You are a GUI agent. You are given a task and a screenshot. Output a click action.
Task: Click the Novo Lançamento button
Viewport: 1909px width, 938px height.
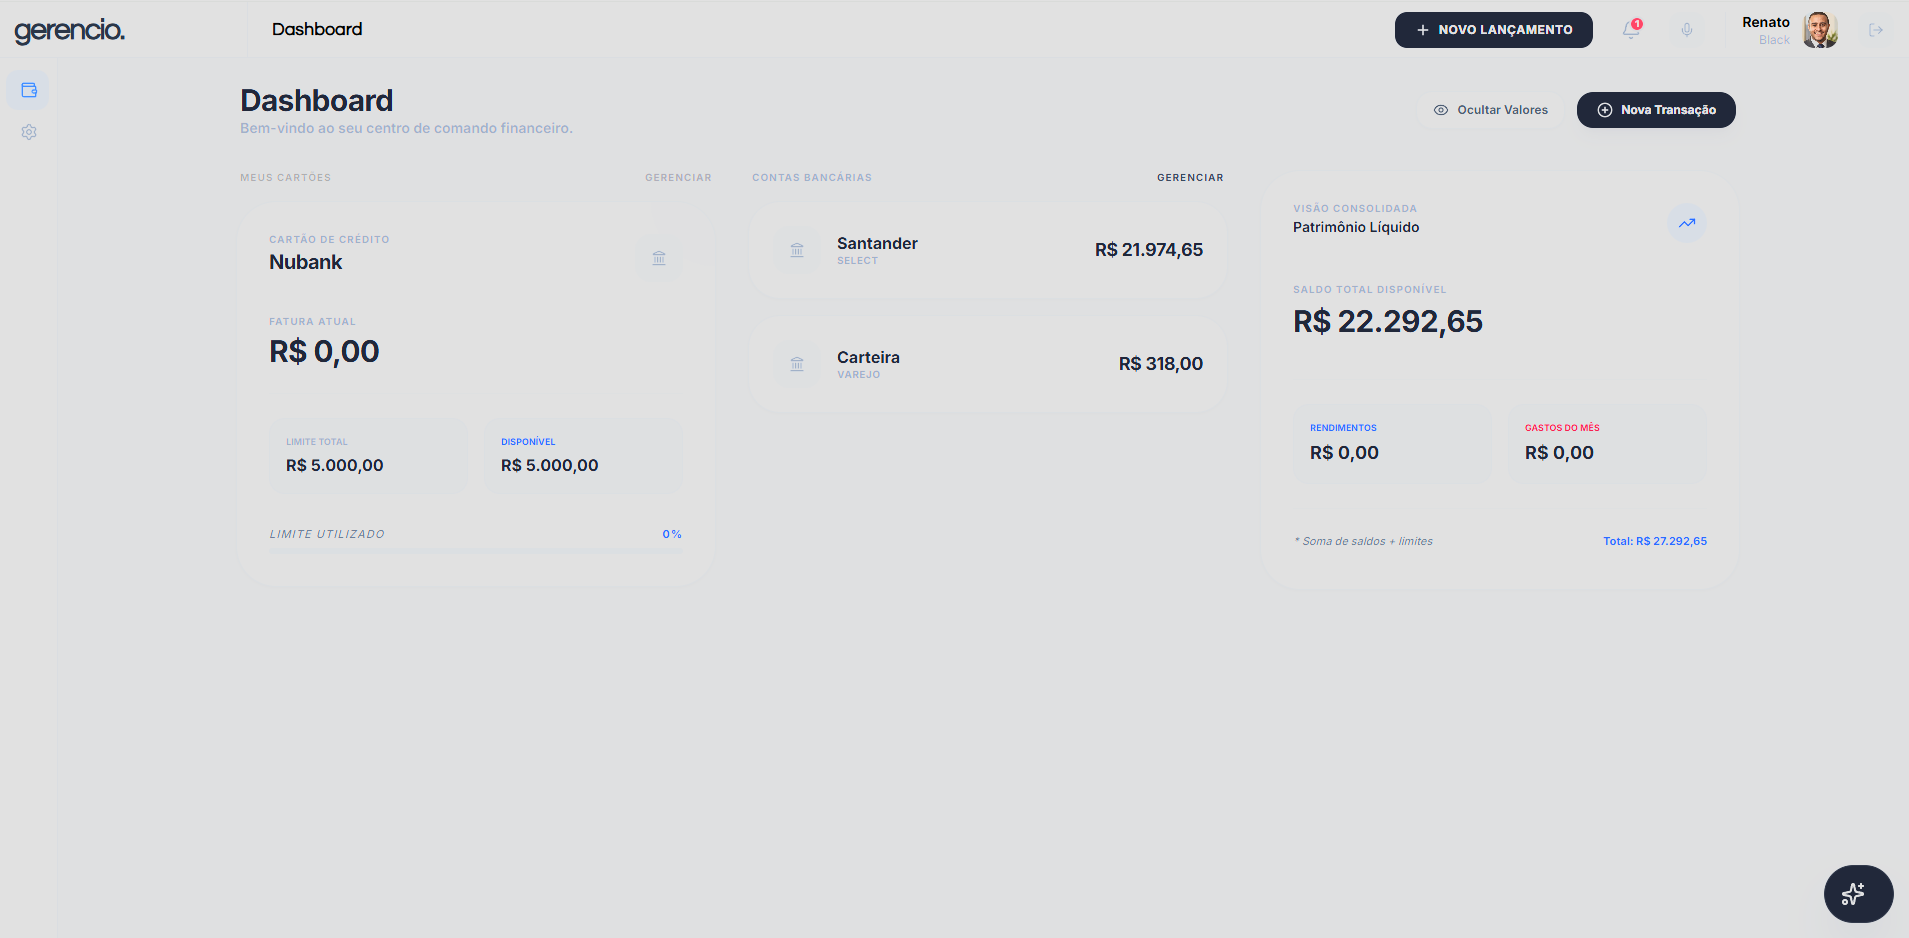click(x=1494, y=30)
